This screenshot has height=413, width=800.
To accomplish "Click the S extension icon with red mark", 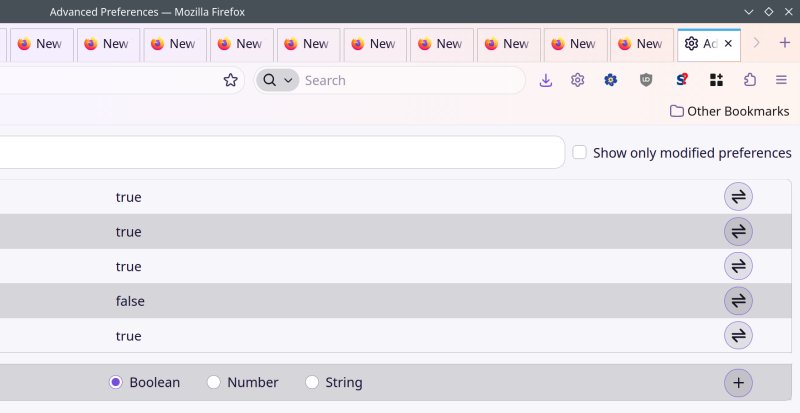I will coord(682,80).
